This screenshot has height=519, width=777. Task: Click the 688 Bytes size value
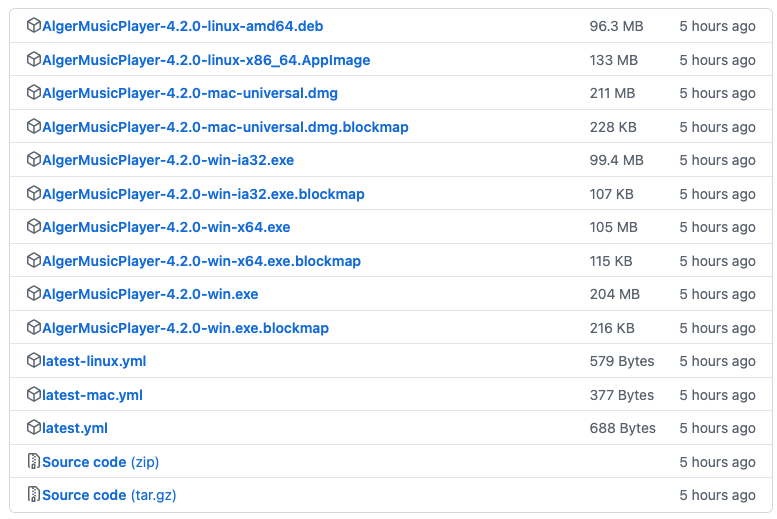[623, 428]
